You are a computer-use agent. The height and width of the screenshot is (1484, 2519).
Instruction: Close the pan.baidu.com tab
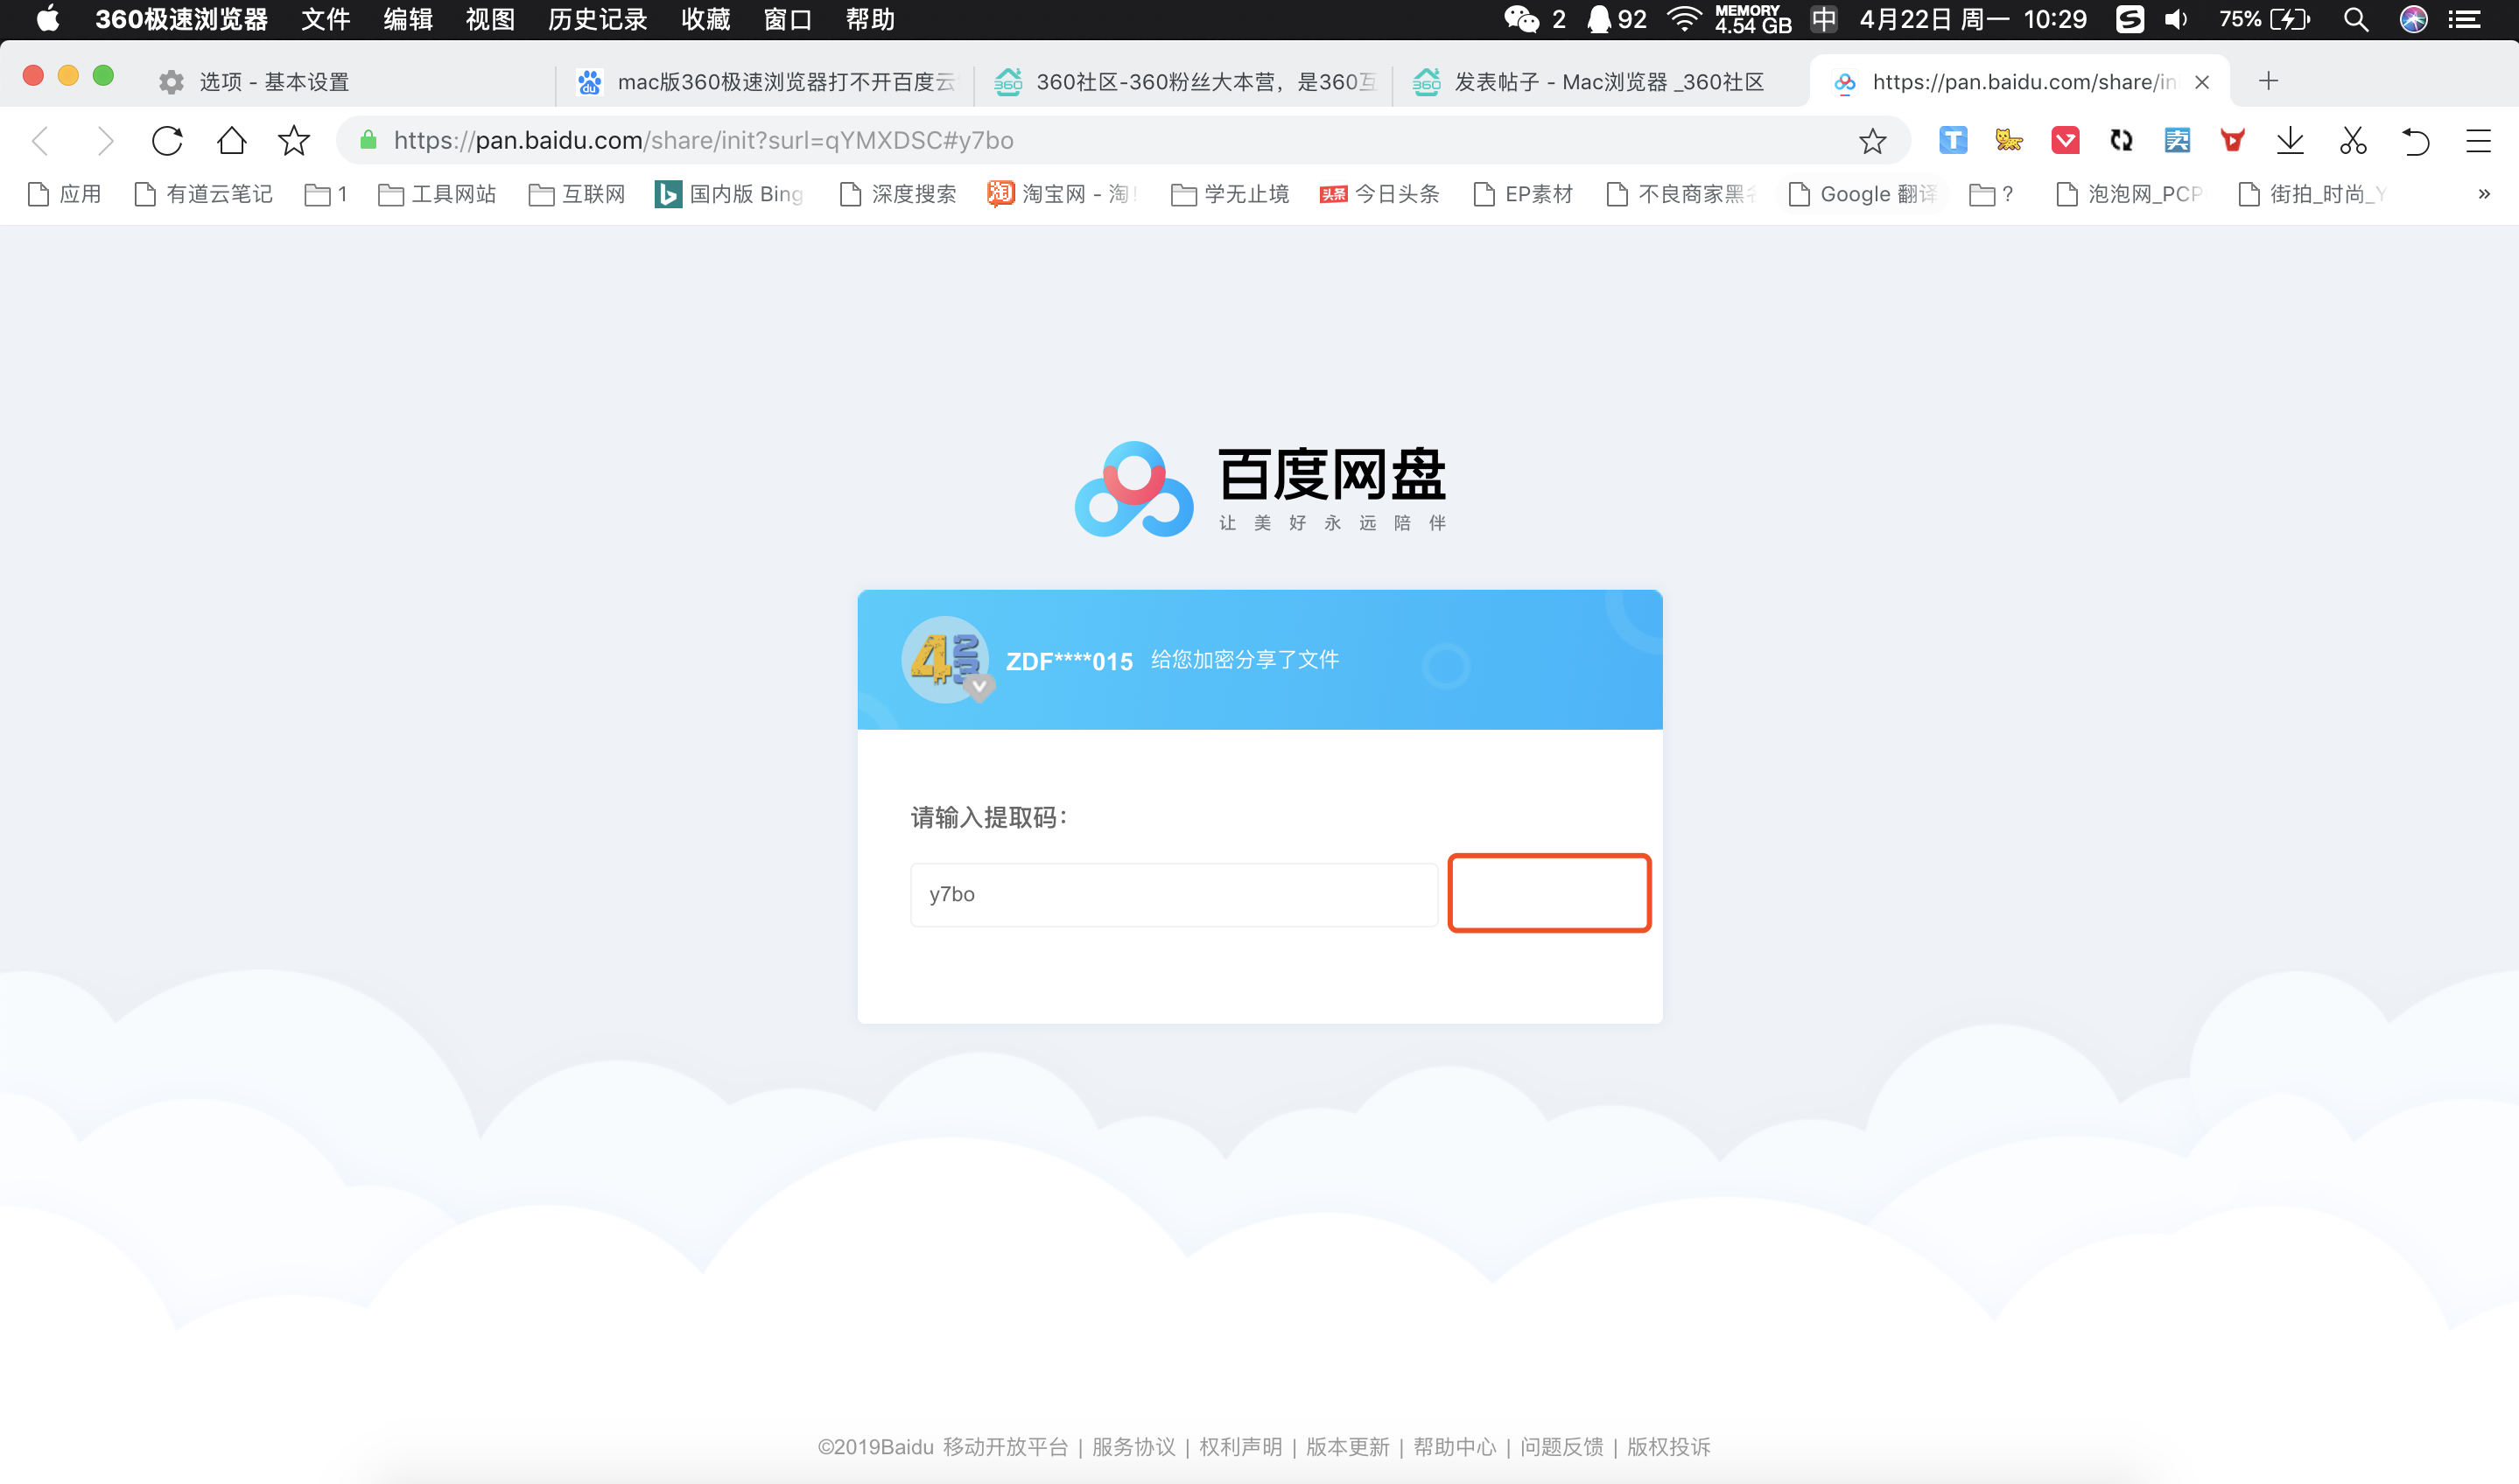point(2201,82)
